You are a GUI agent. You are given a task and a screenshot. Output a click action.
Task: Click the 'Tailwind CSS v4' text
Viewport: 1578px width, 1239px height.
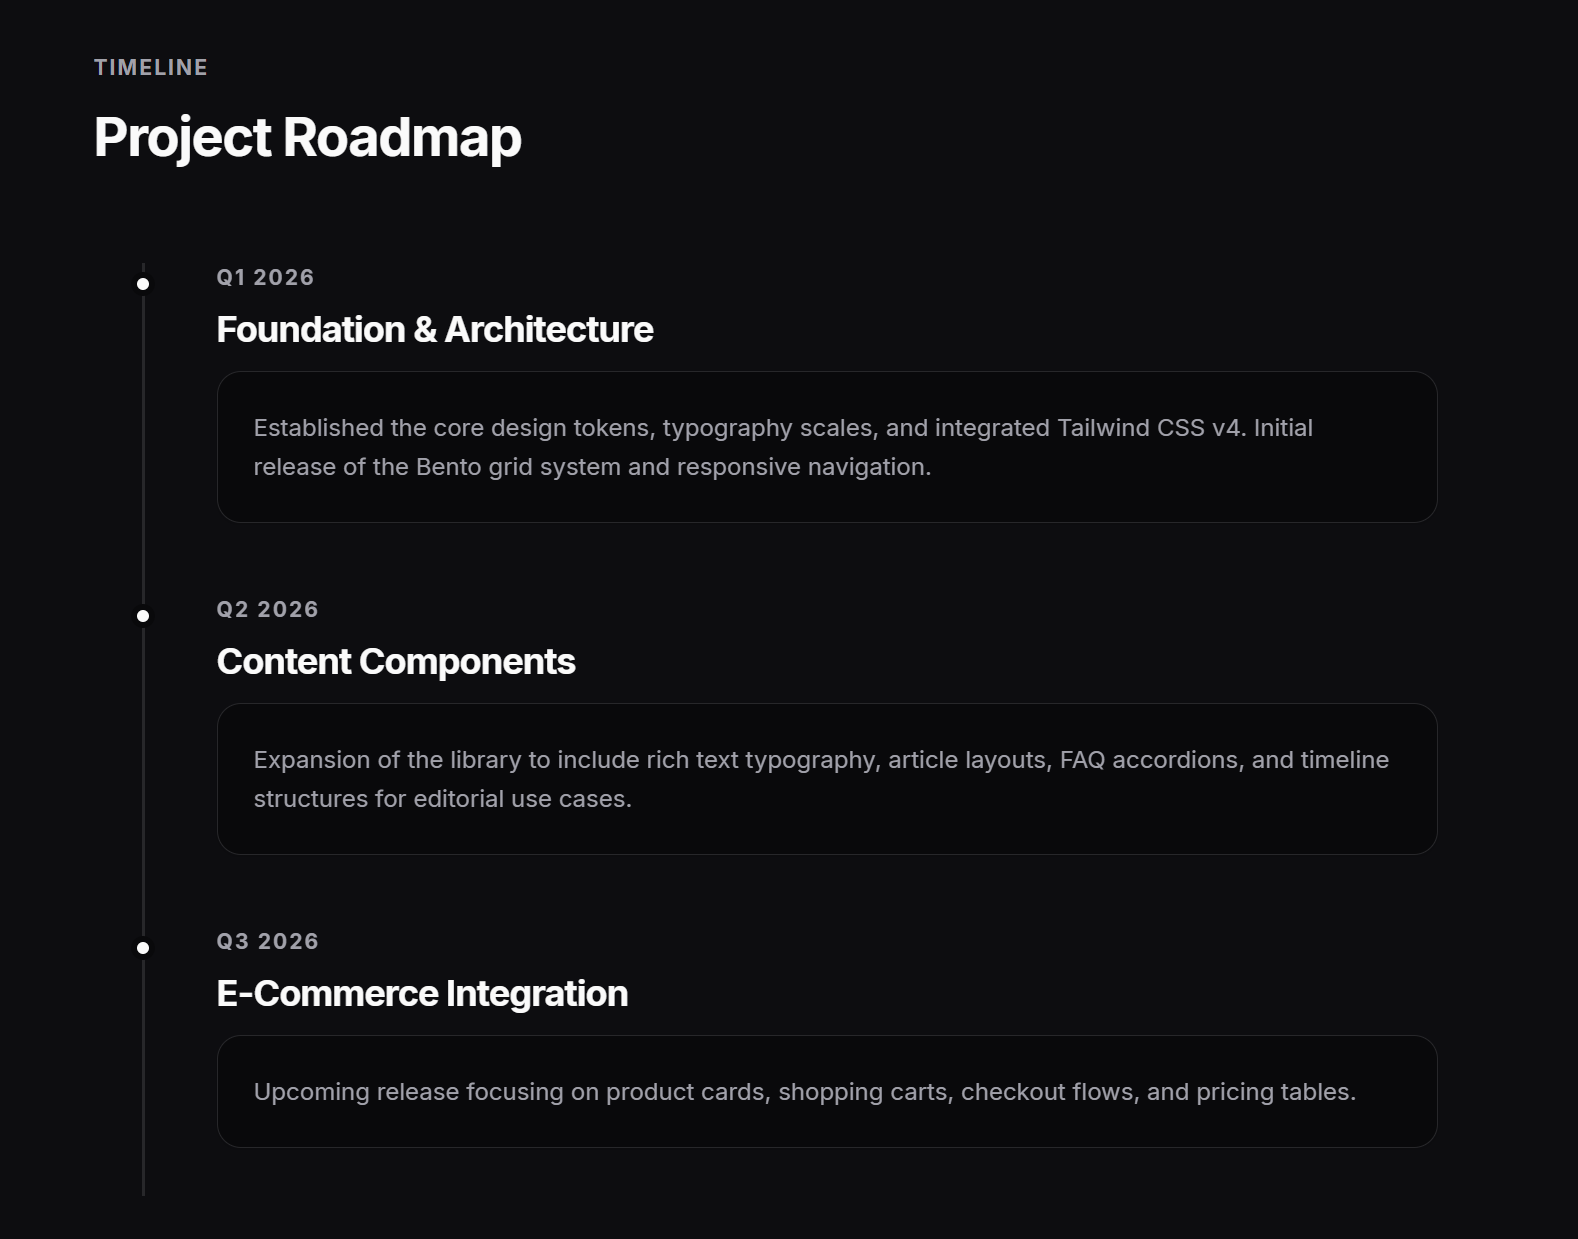(x=1148, y=428)
